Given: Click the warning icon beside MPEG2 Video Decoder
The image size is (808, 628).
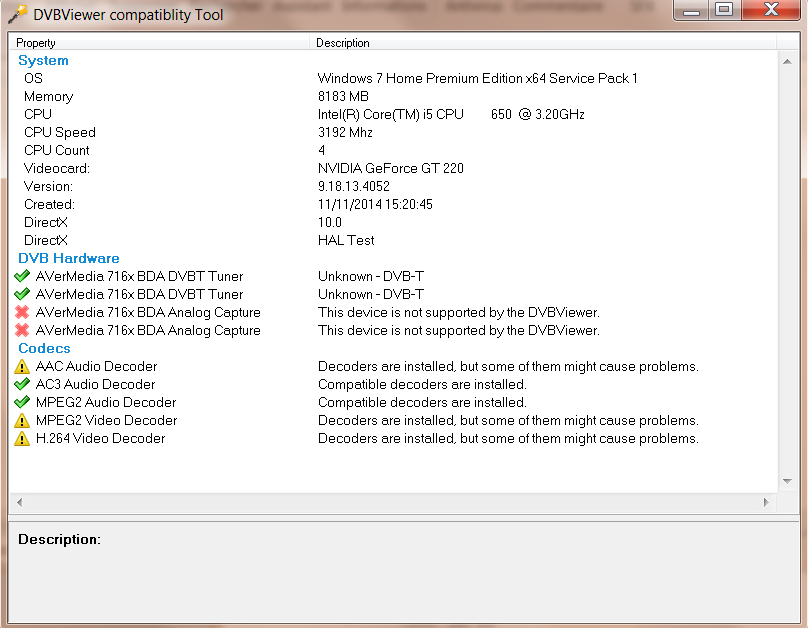Looking at the screenshot, I should click(x=22, y=420).
